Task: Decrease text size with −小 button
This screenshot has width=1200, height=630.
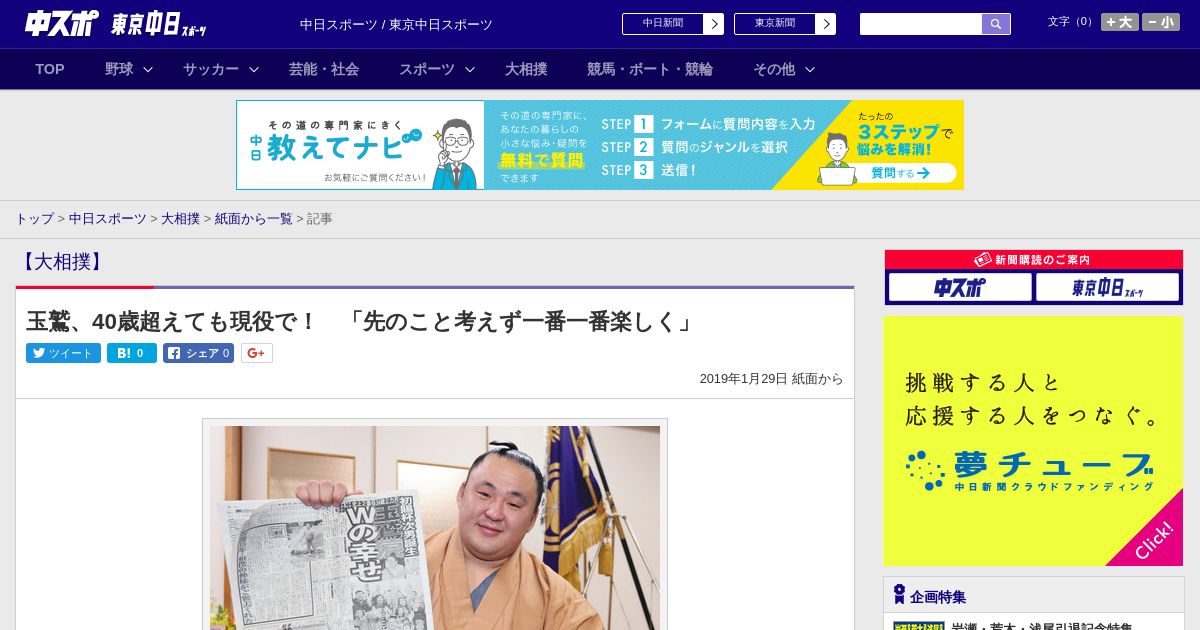Action: pos(1161,22)
